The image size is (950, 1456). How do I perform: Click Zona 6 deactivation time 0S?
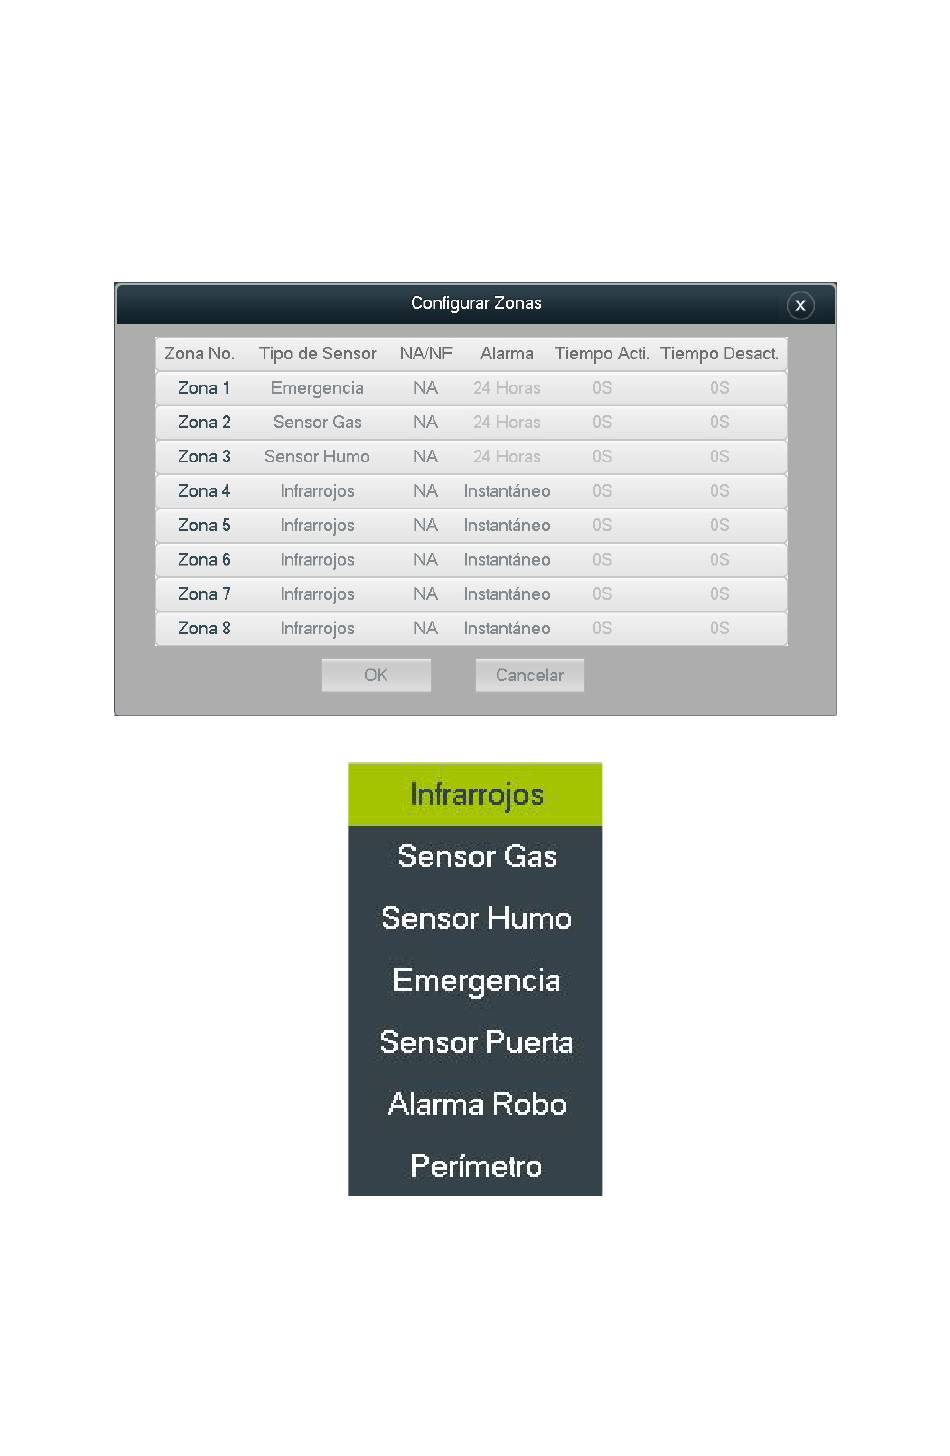coord(720,560)
